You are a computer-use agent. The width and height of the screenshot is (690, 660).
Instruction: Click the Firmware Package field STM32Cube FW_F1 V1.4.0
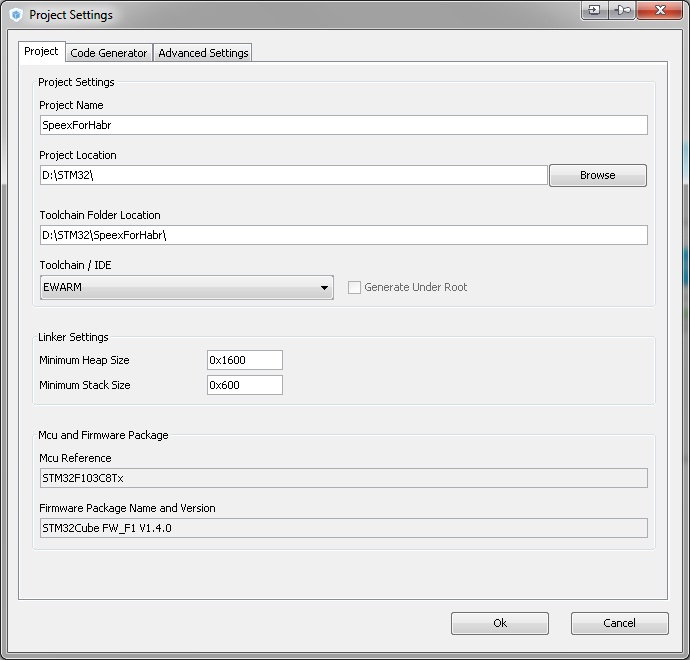pyautogui.click(x=344, y=528)
